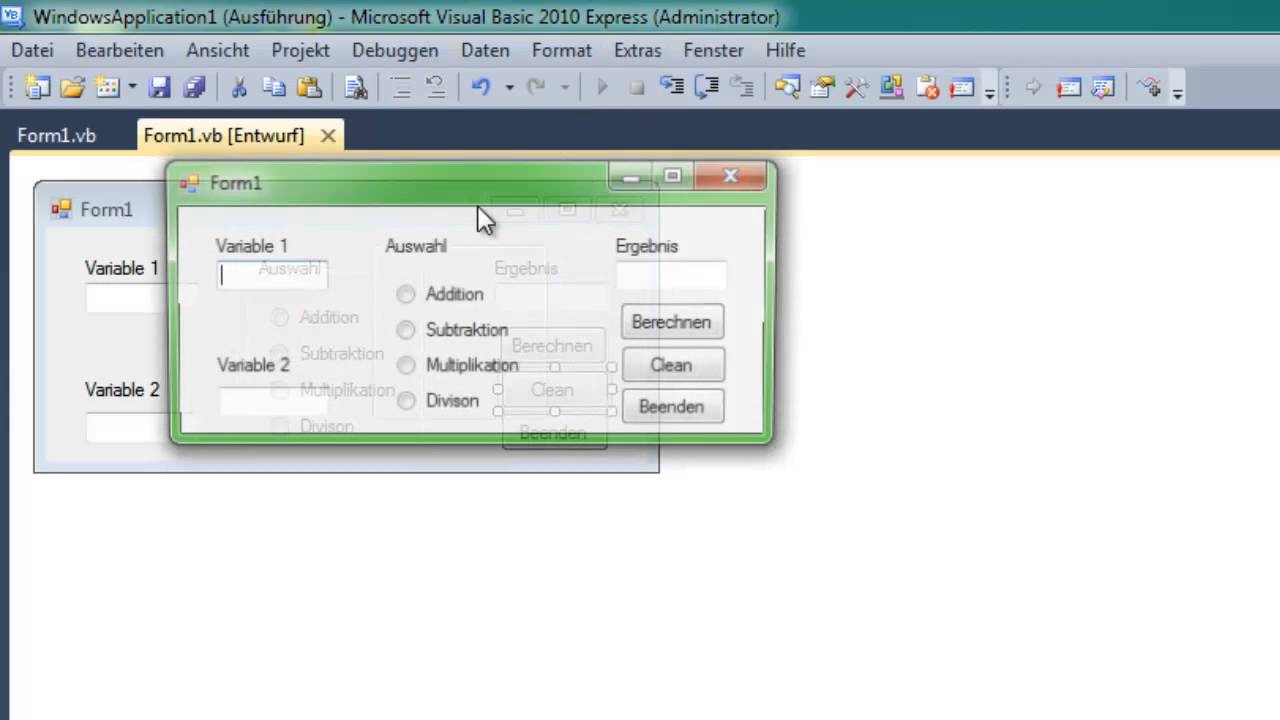Click the Beenden button in running Form1

click(672, 406)
